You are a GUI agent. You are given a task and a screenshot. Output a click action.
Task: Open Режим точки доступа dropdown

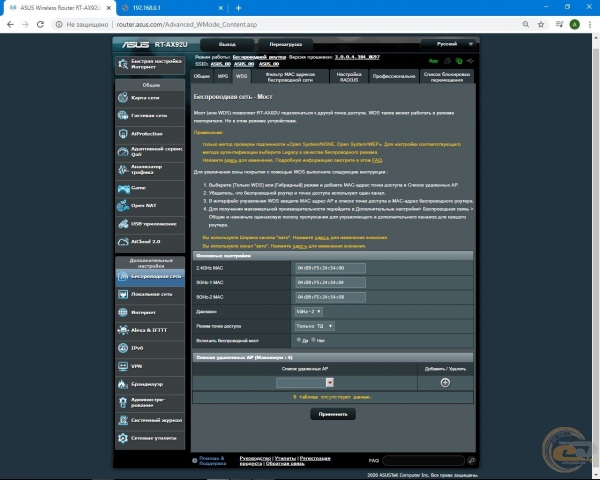[315, 326]
